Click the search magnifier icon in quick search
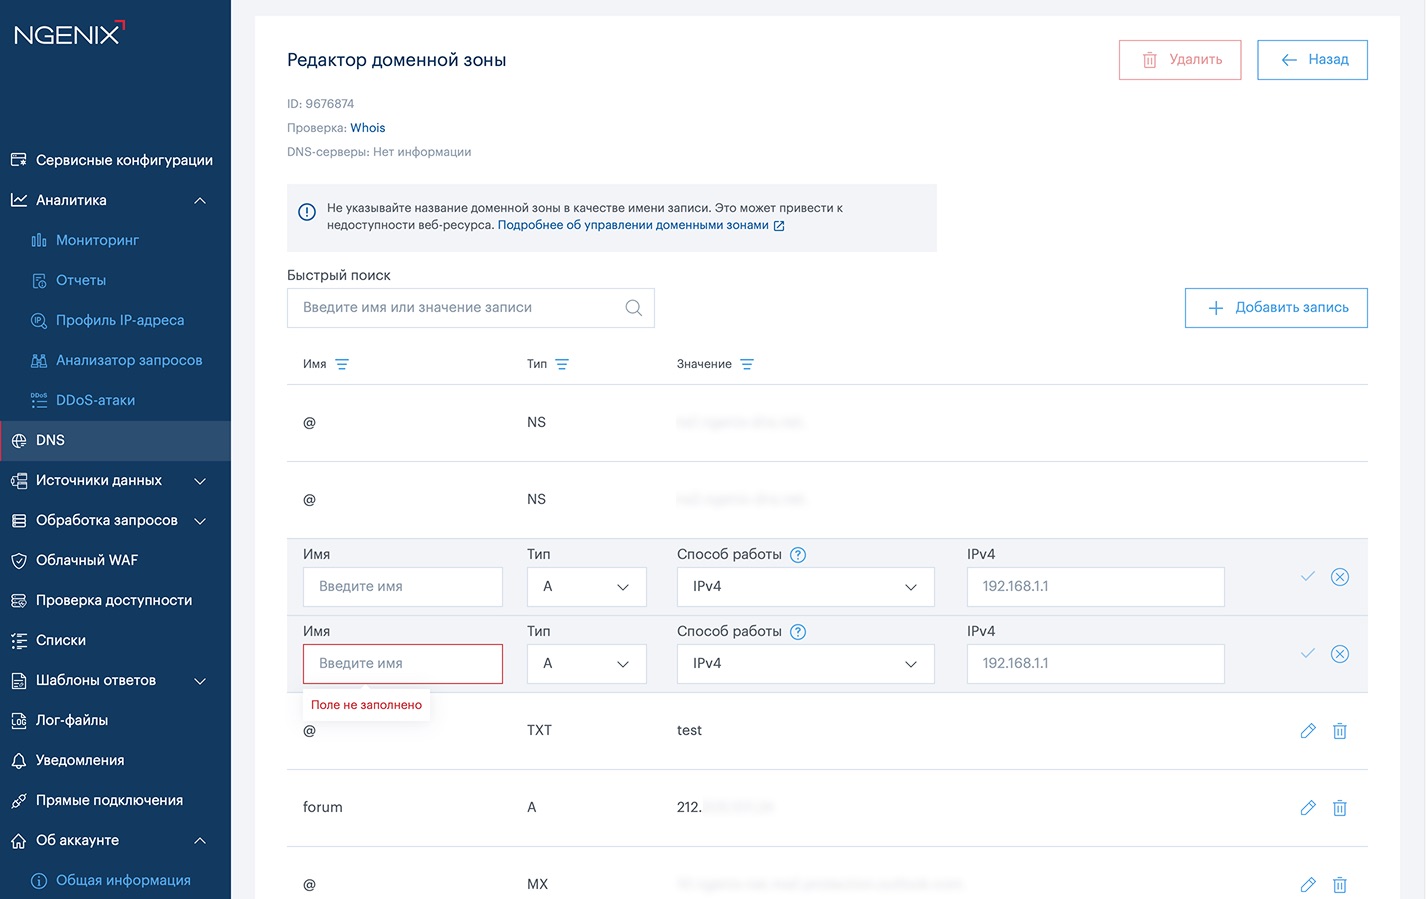This screenshot has height=899, width=1426. 633,308
